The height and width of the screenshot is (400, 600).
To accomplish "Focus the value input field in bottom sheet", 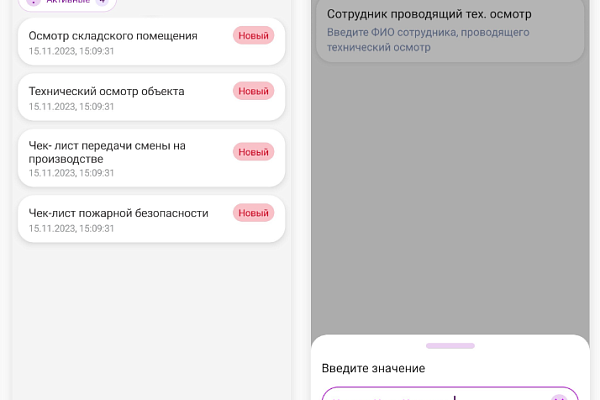I will 450,394.
